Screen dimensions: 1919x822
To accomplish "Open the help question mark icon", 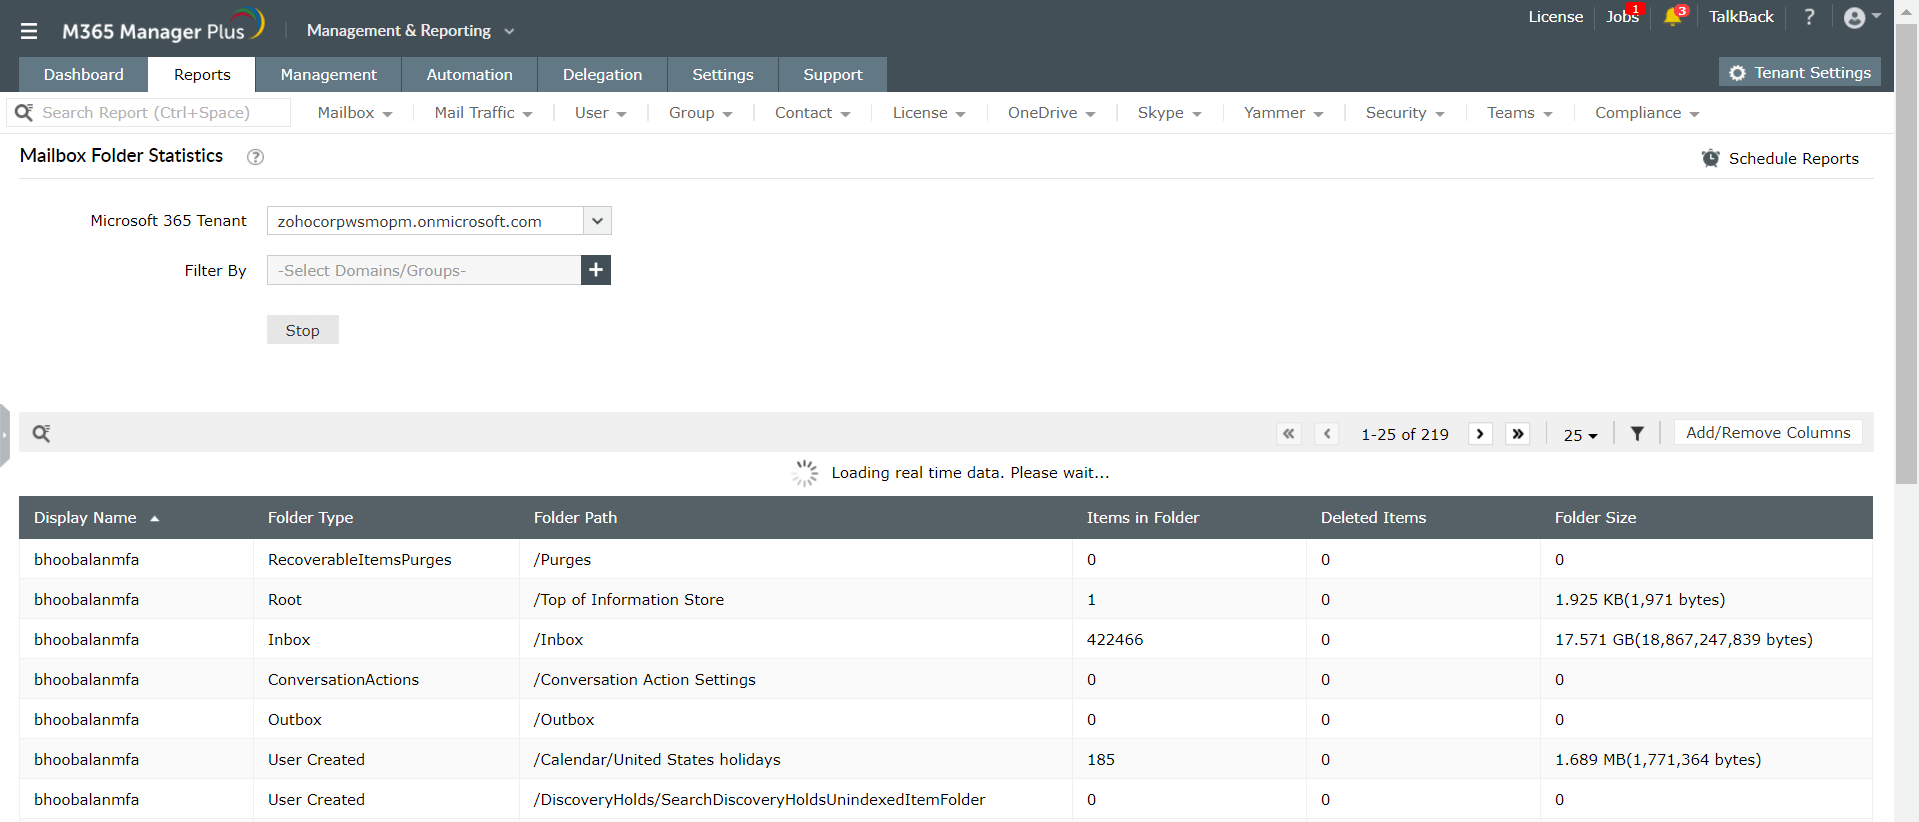I will pyautogui.click(x=1809, y=17).
